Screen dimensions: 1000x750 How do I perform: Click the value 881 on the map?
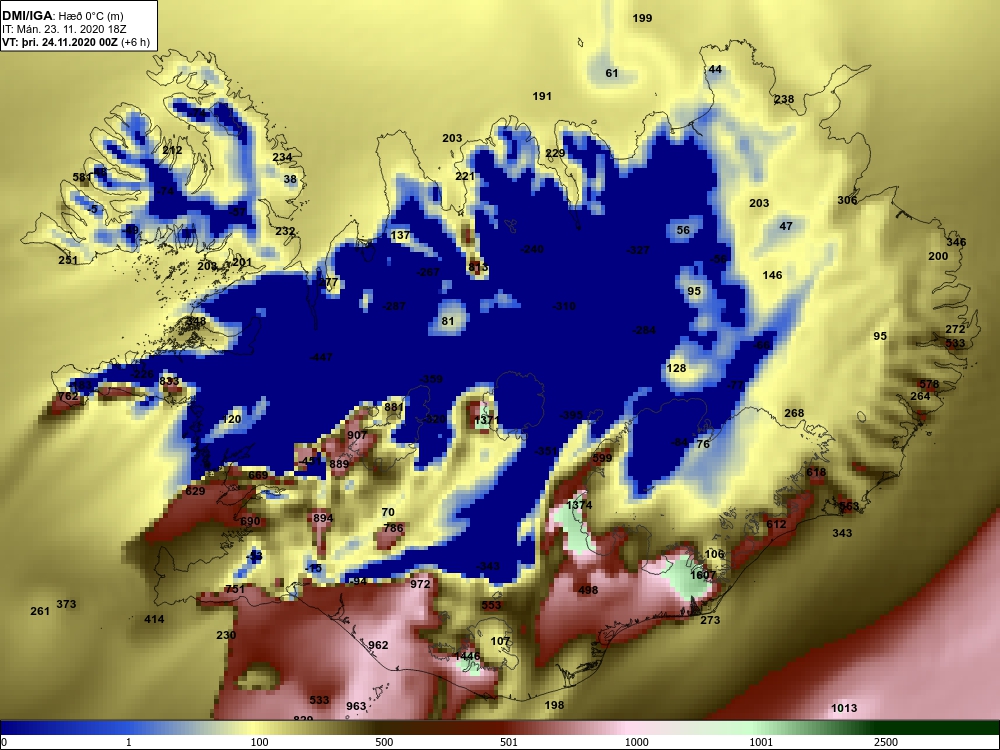click(394, 407)
